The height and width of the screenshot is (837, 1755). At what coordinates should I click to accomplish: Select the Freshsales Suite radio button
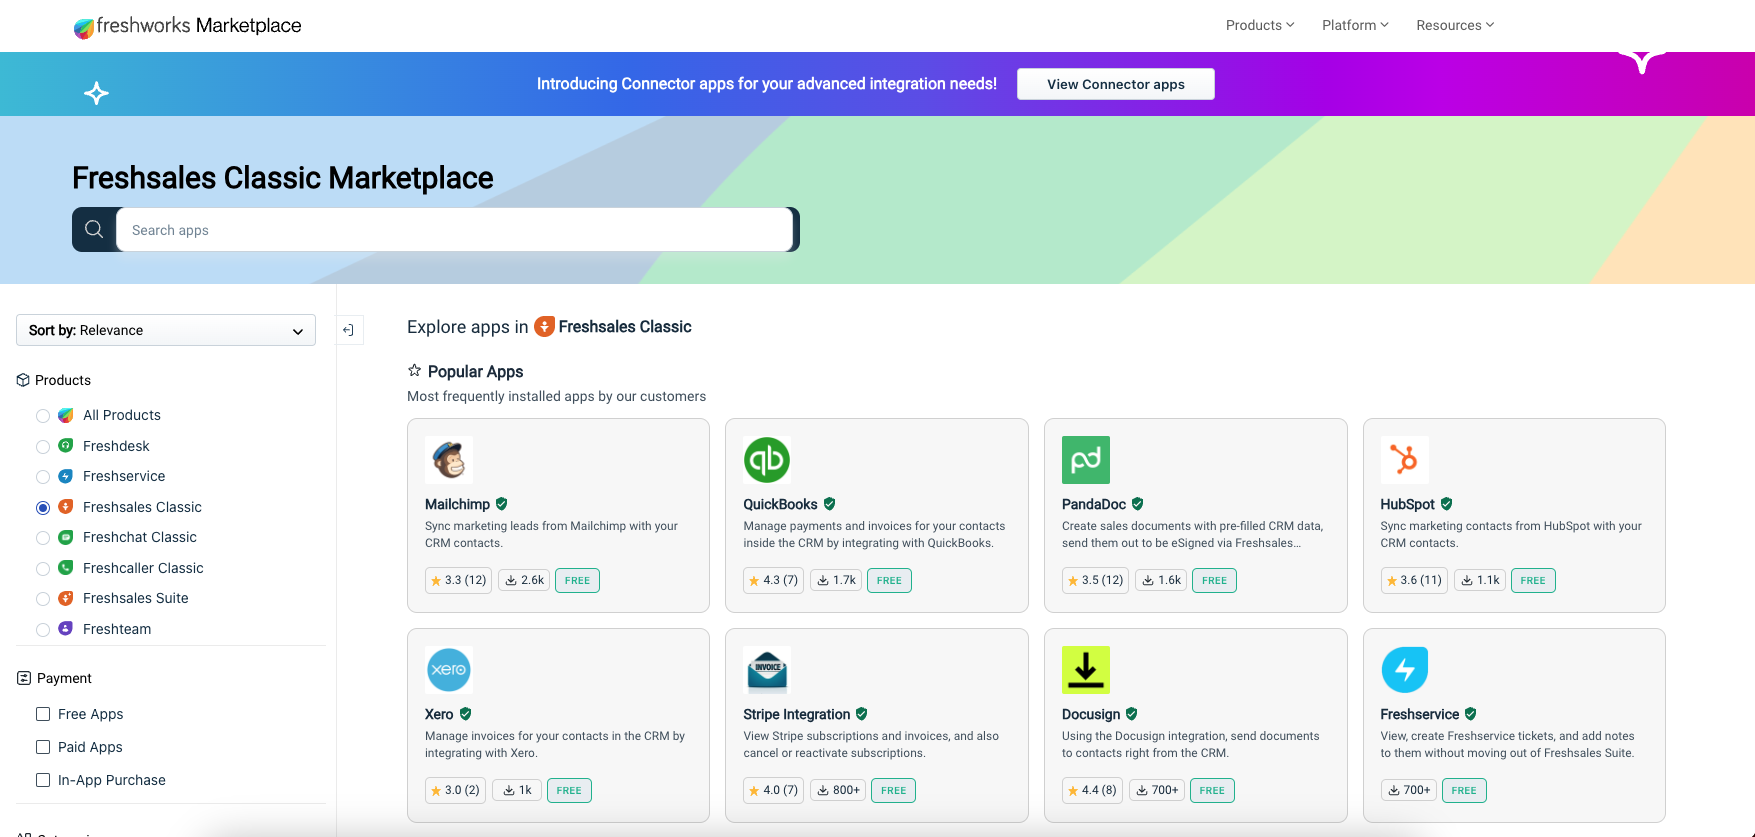[43, 599]
